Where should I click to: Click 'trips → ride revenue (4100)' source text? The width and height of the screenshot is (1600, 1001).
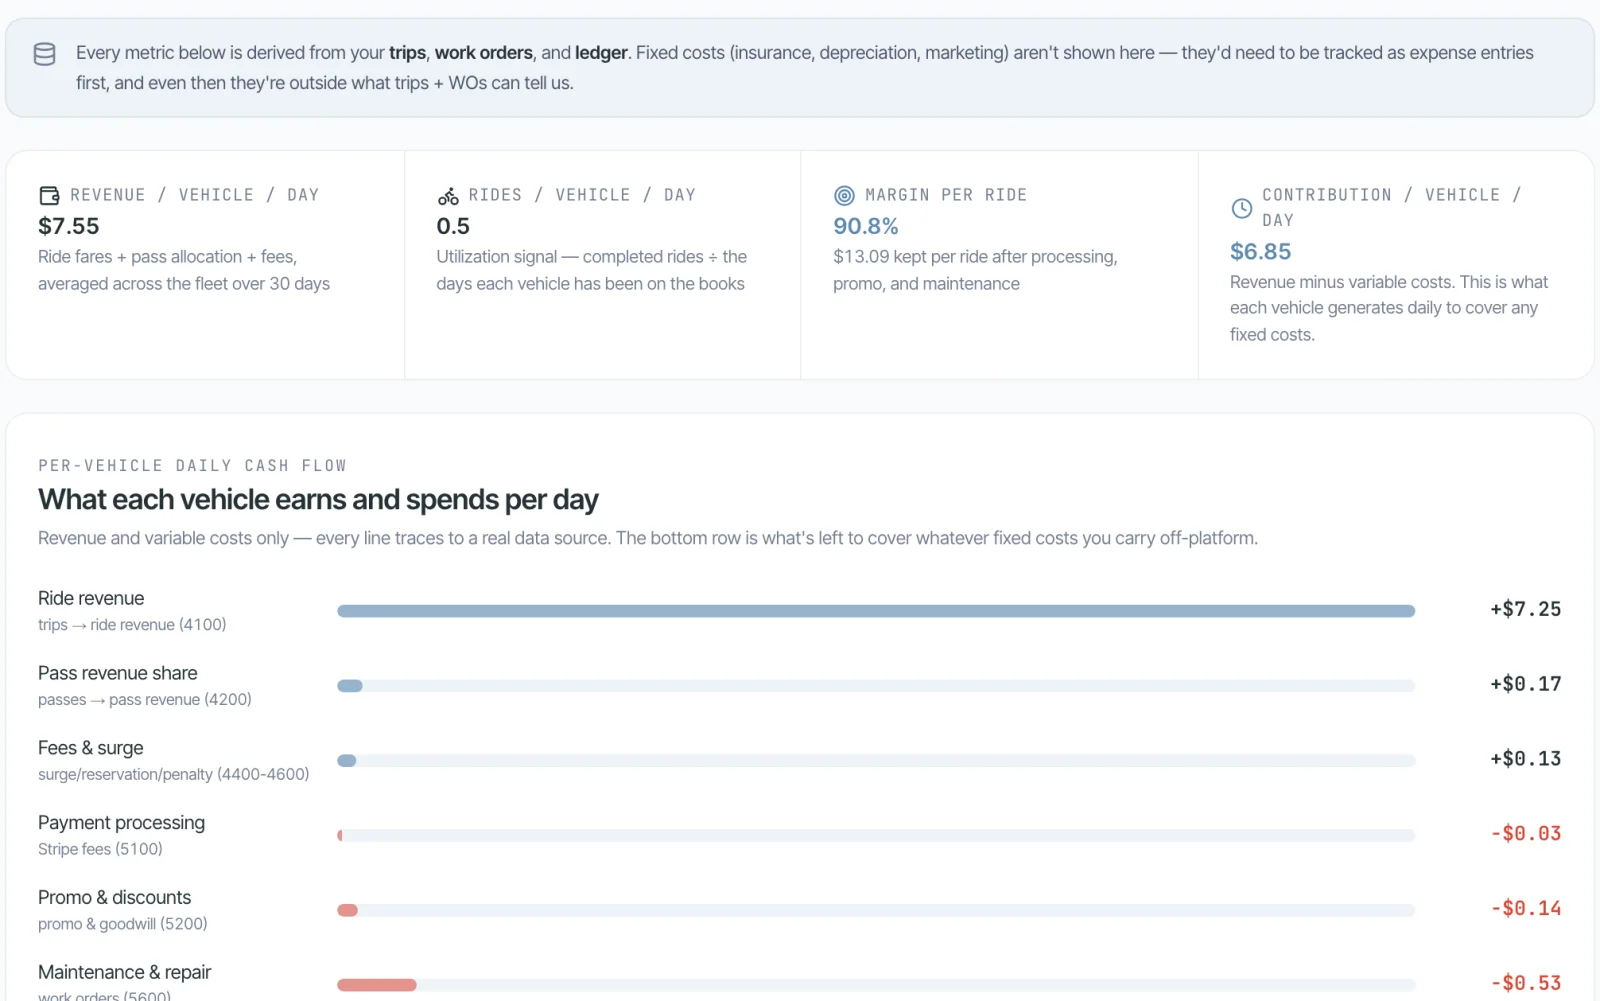132,625
